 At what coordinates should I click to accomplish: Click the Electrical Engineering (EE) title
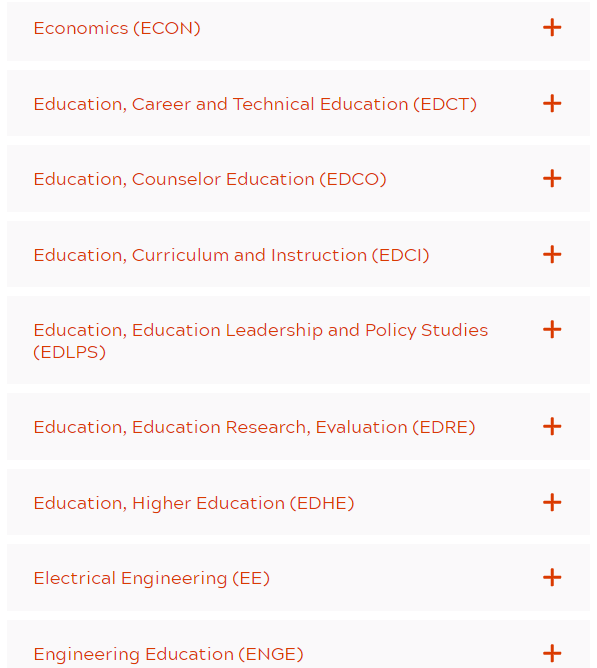click(x=152, y=579)
